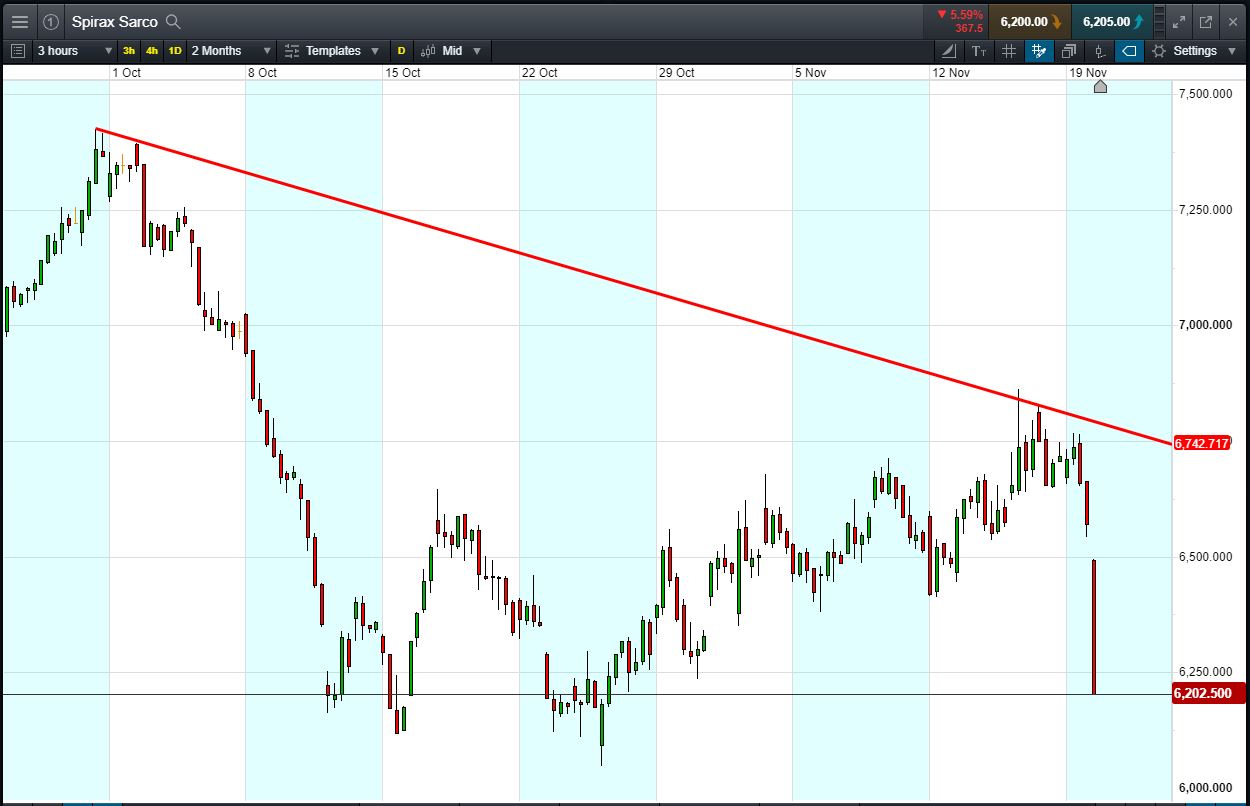Select the text annotation tool
Viewport: 1250px width, 806px height.
click(979, 50)
